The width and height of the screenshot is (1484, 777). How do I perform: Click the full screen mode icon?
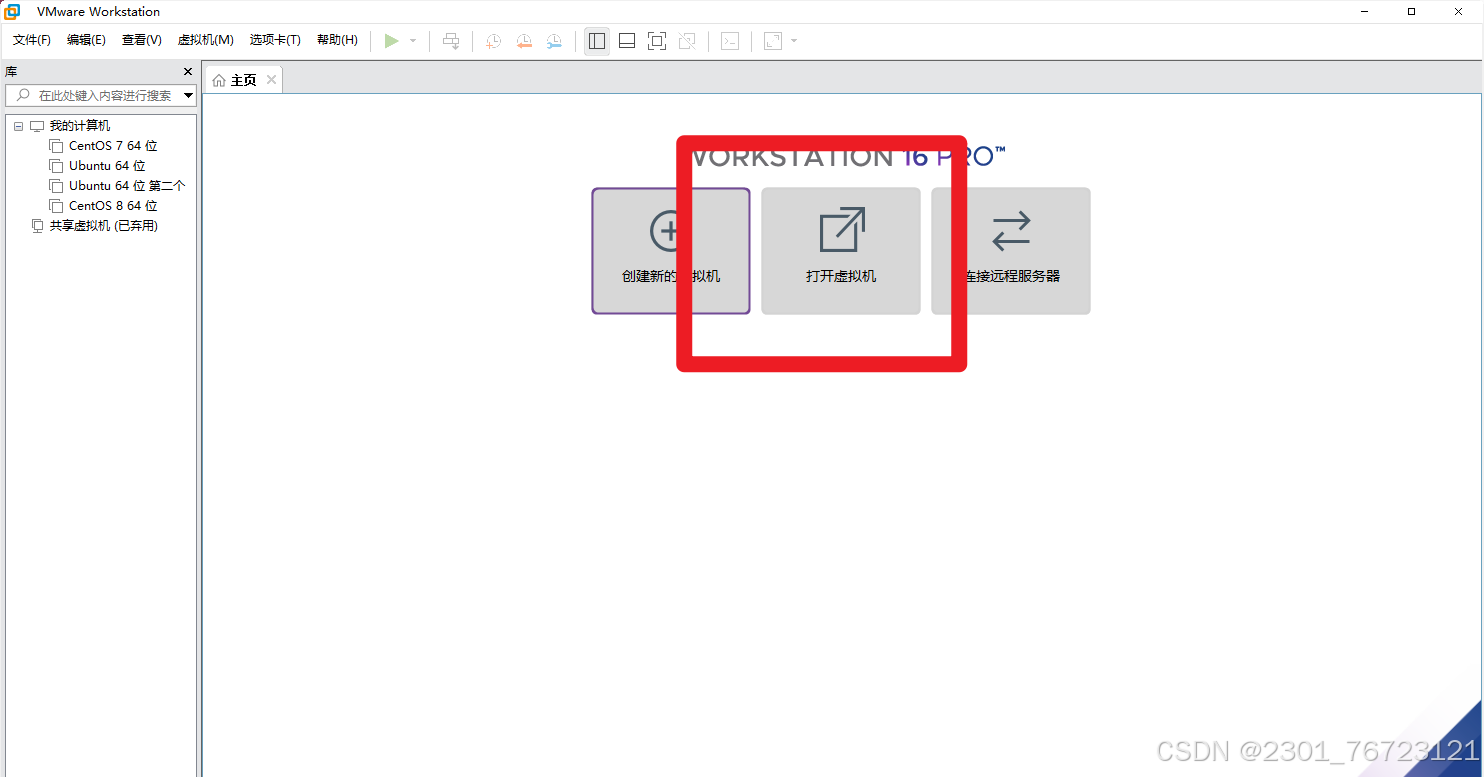coord(657,41)
